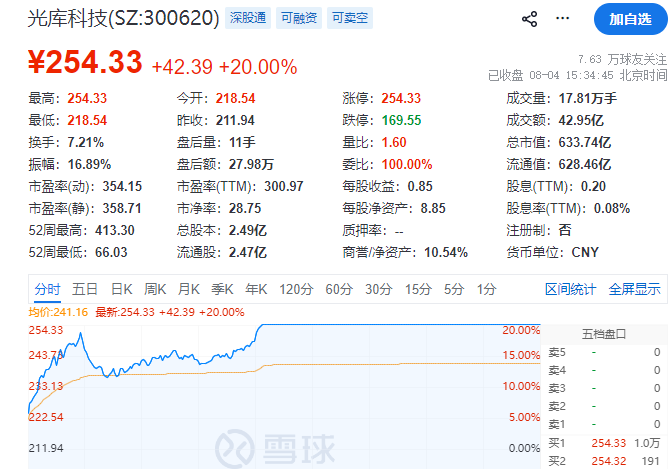Switch to the 30分 chart tab

click(x=378, y=289)
